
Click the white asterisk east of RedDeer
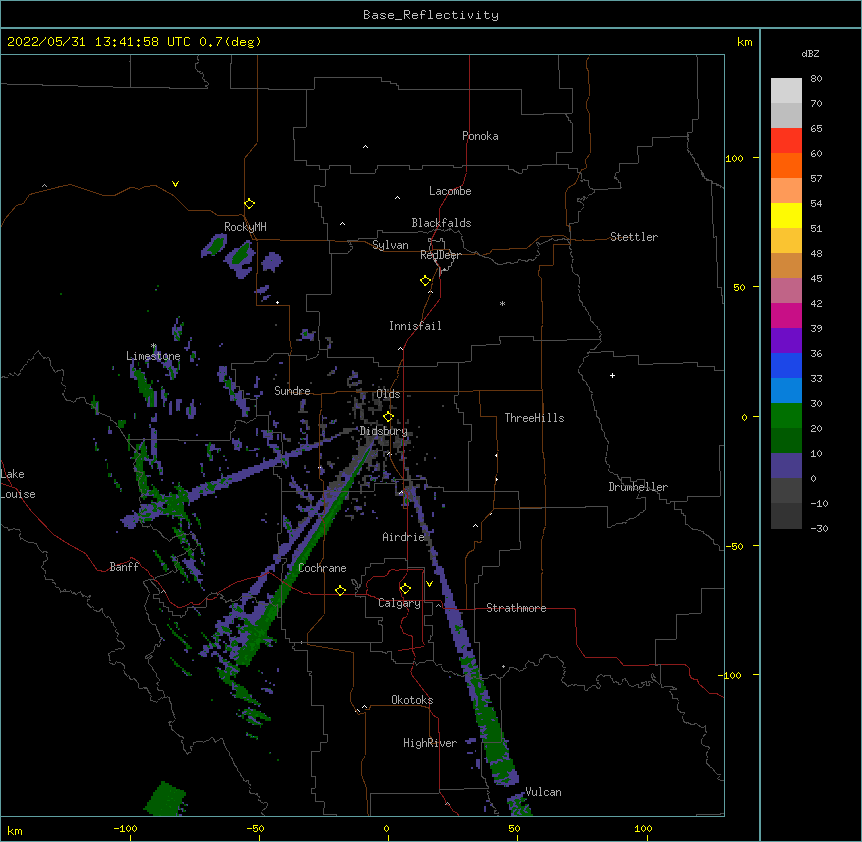click(x=502, y=303)
